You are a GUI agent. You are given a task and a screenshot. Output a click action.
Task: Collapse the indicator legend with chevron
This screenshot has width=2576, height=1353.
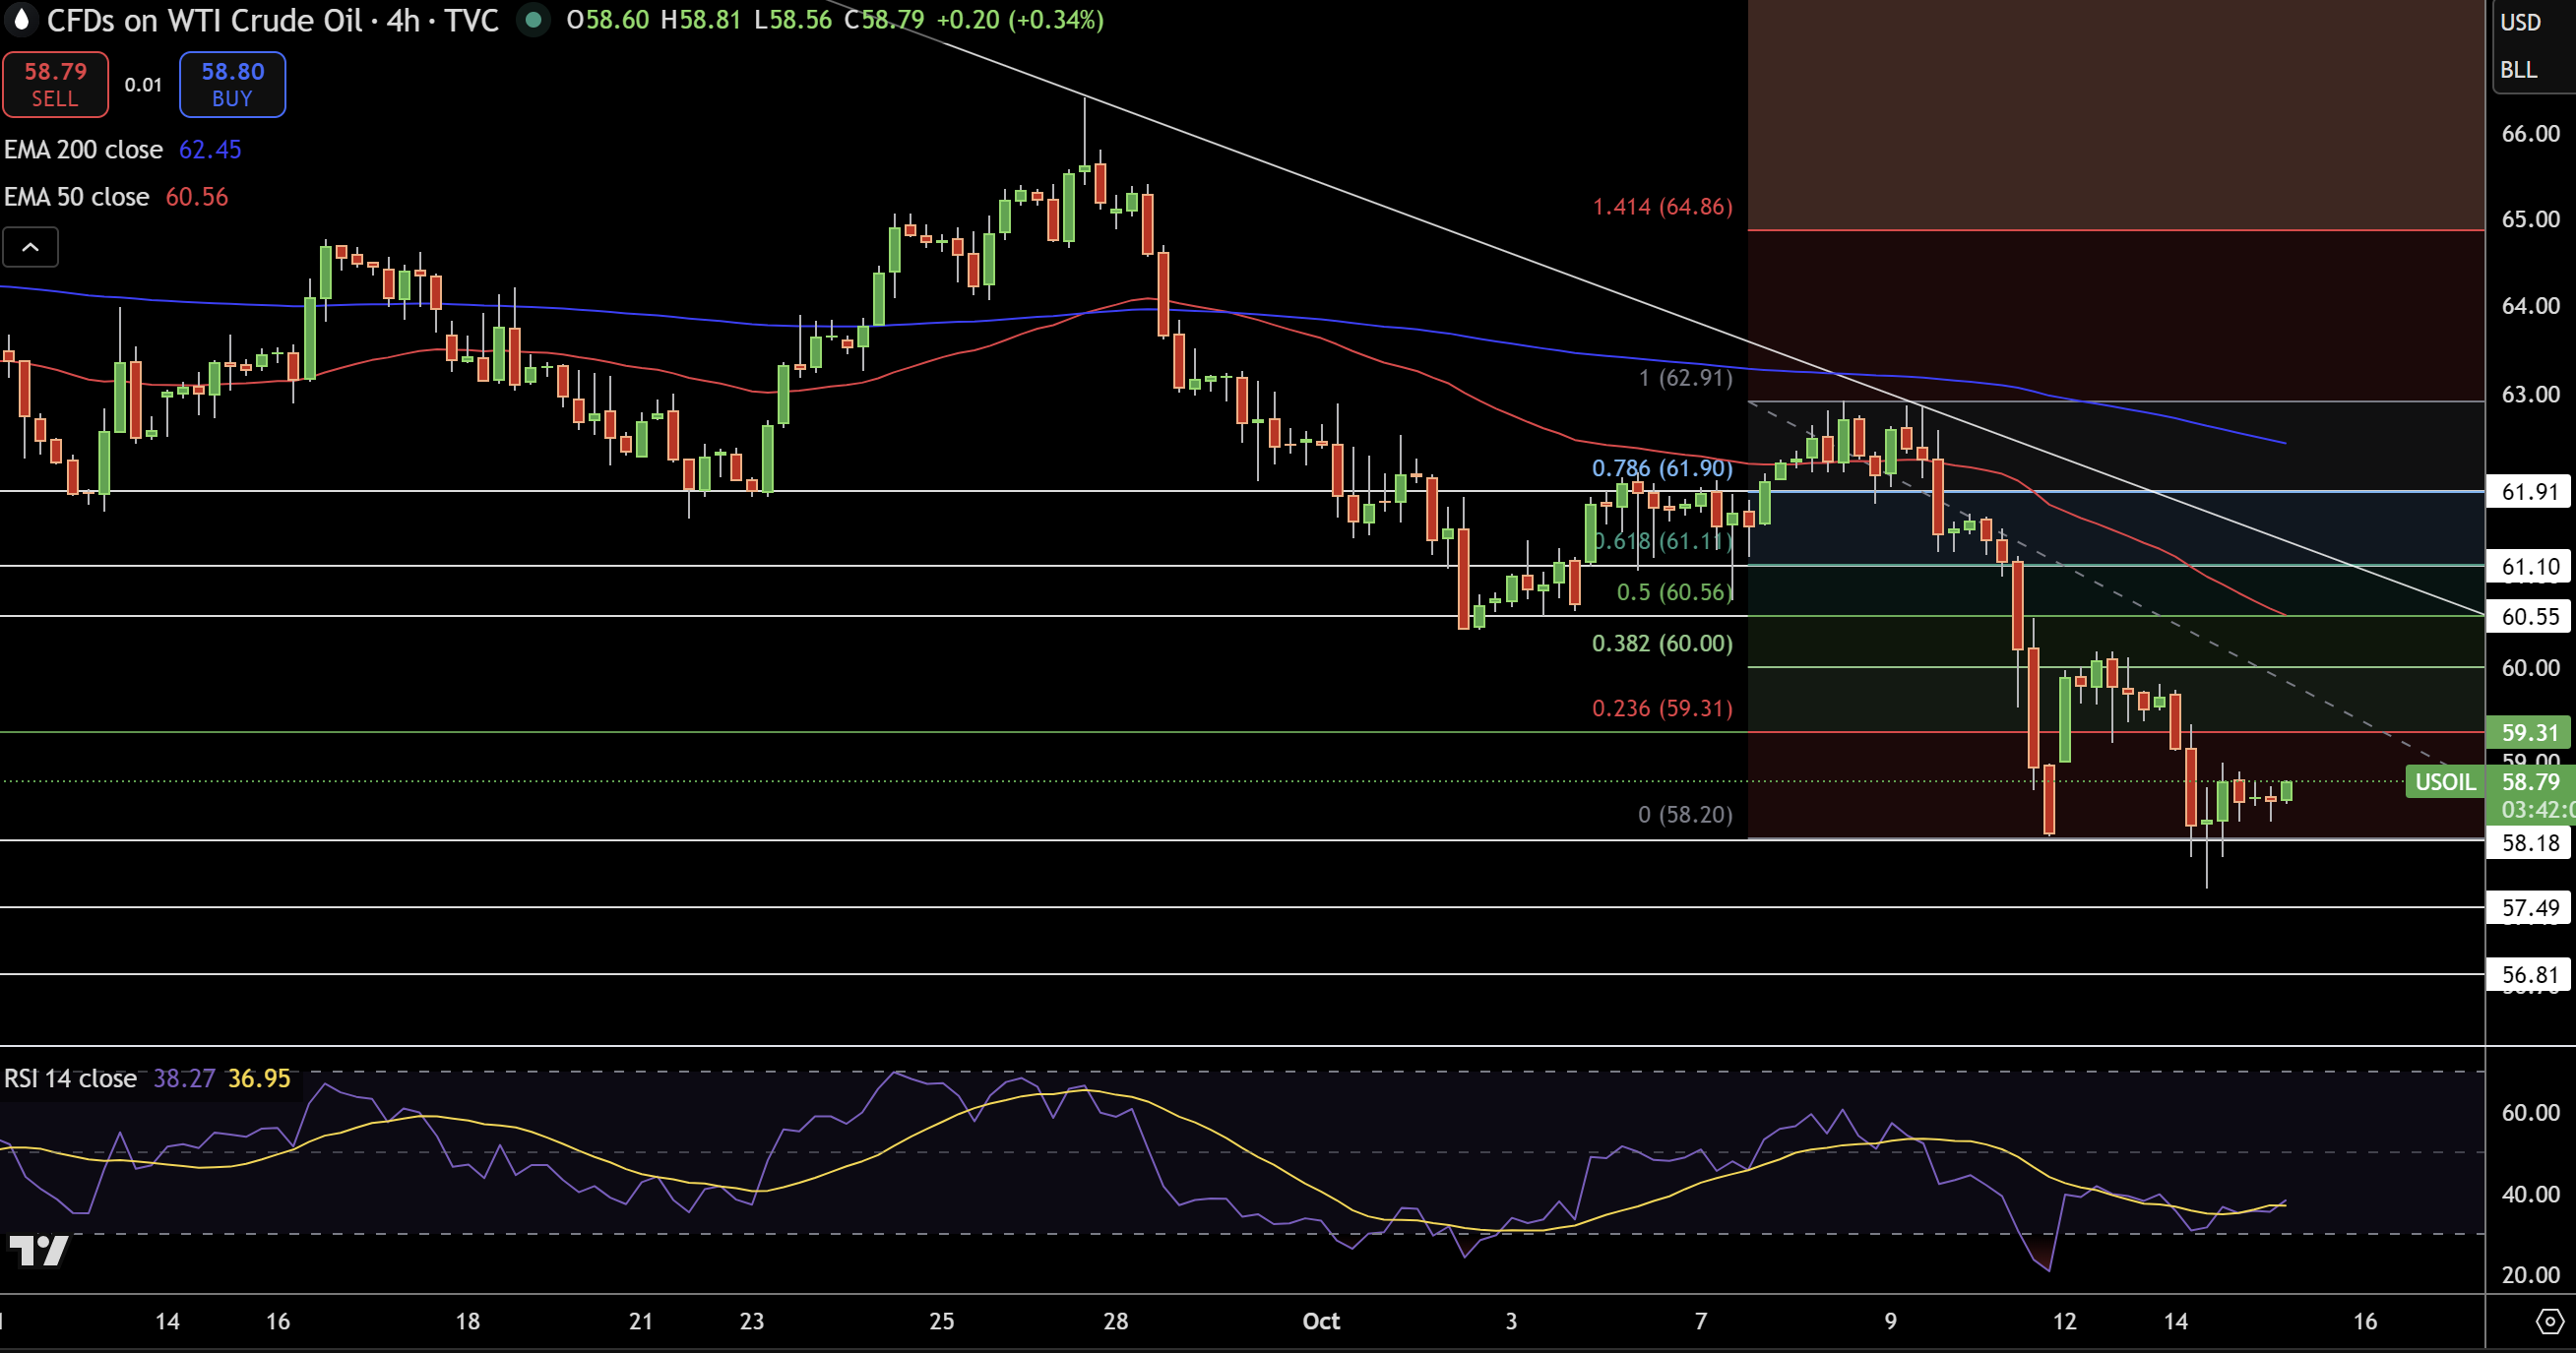coord(30,247)
